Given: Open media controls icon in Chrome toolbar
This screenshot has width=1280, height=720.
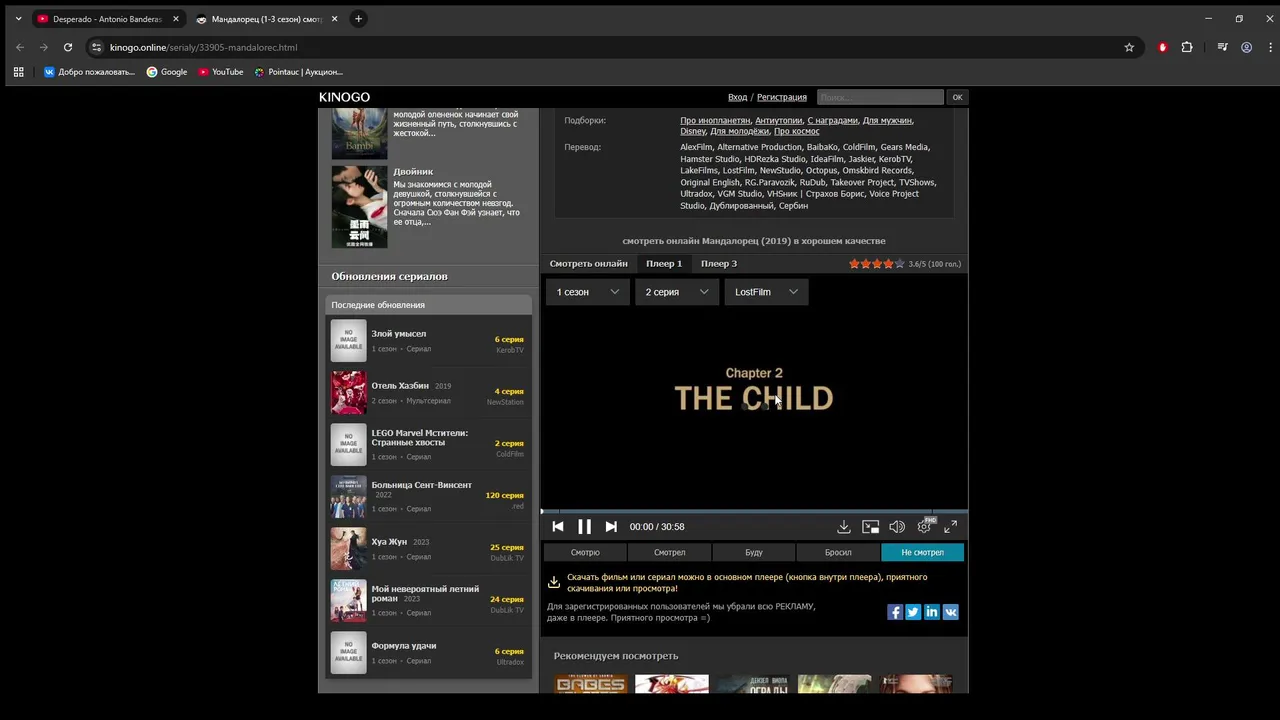Looking at the screenshot, I should point(1222,47).
